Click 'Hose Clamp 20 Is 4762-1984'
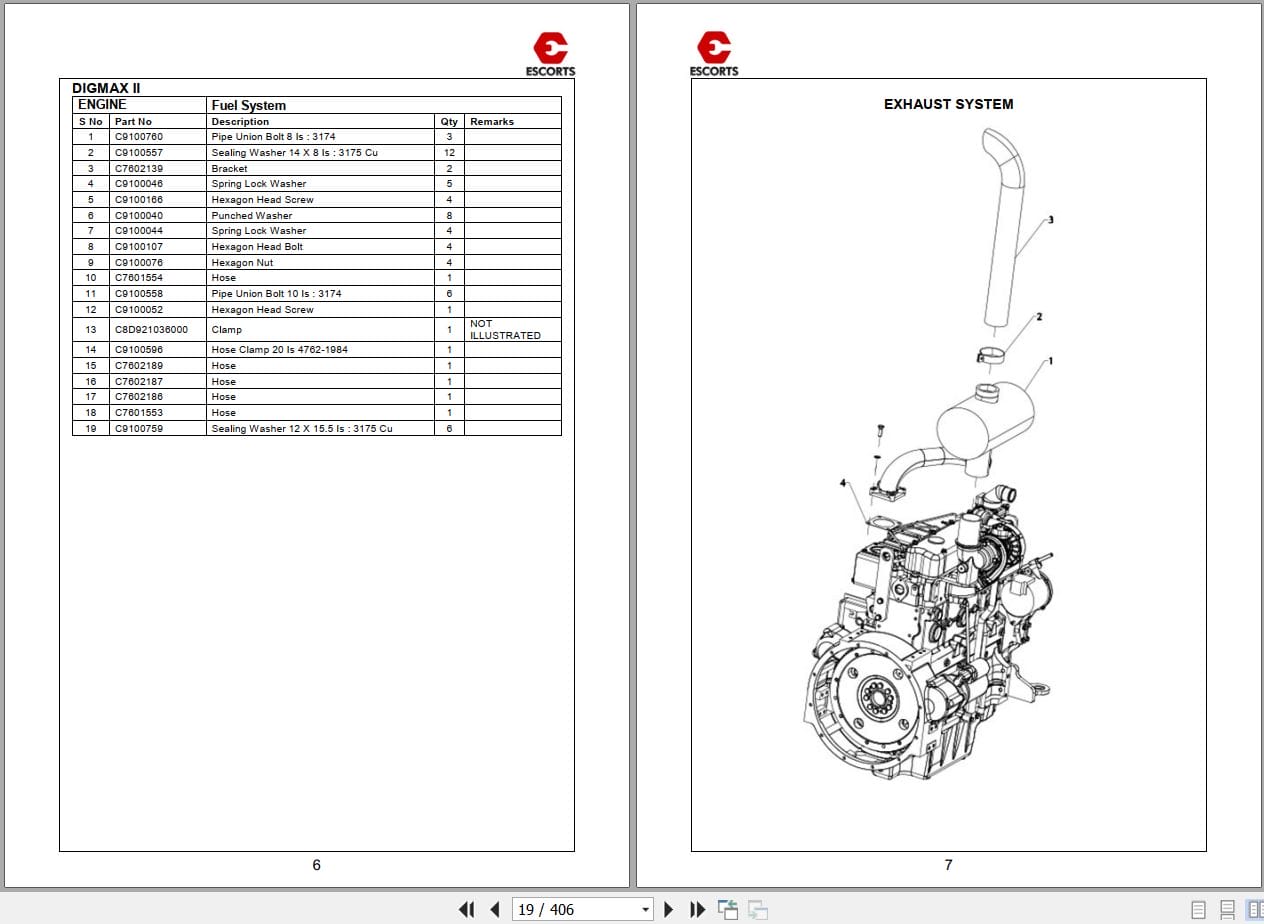The height and width of the screenshot is (924, 1264). pyautogui.click(x=278, y=349)
